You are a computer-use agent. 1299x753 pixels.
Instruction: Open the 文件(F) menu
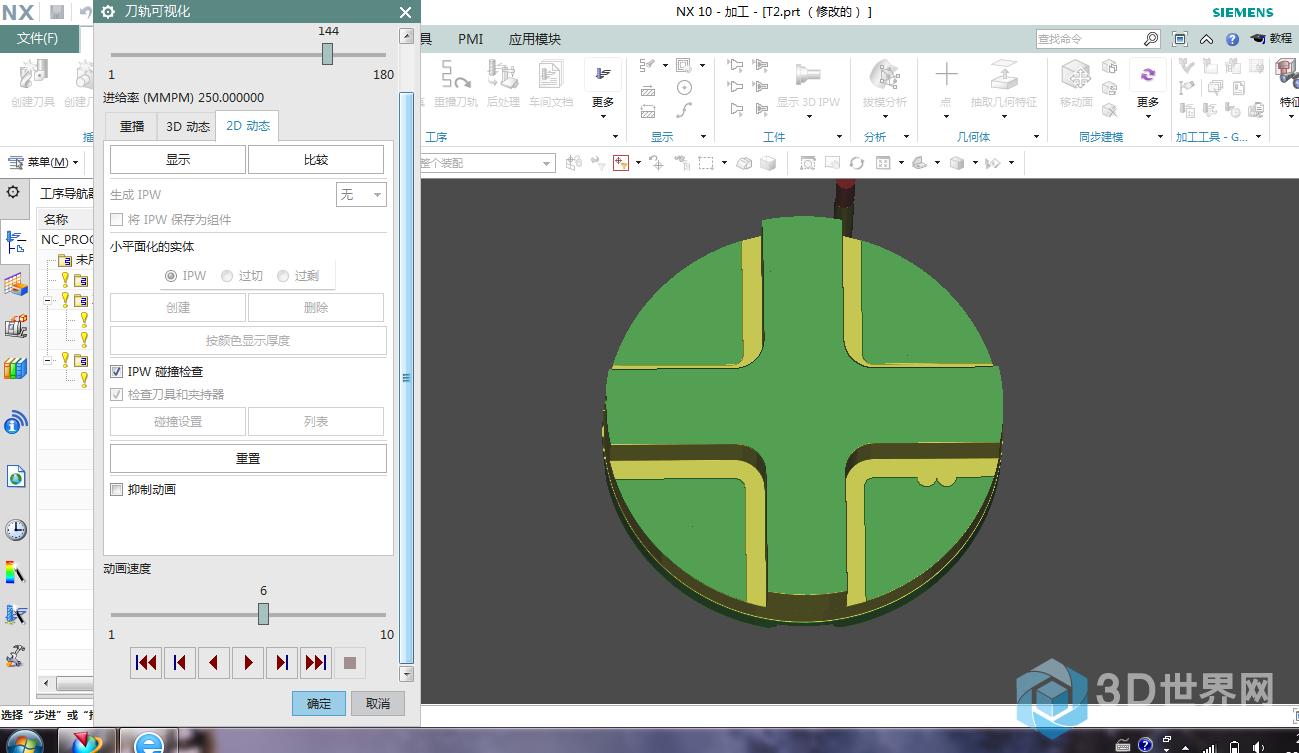point(38,39)
